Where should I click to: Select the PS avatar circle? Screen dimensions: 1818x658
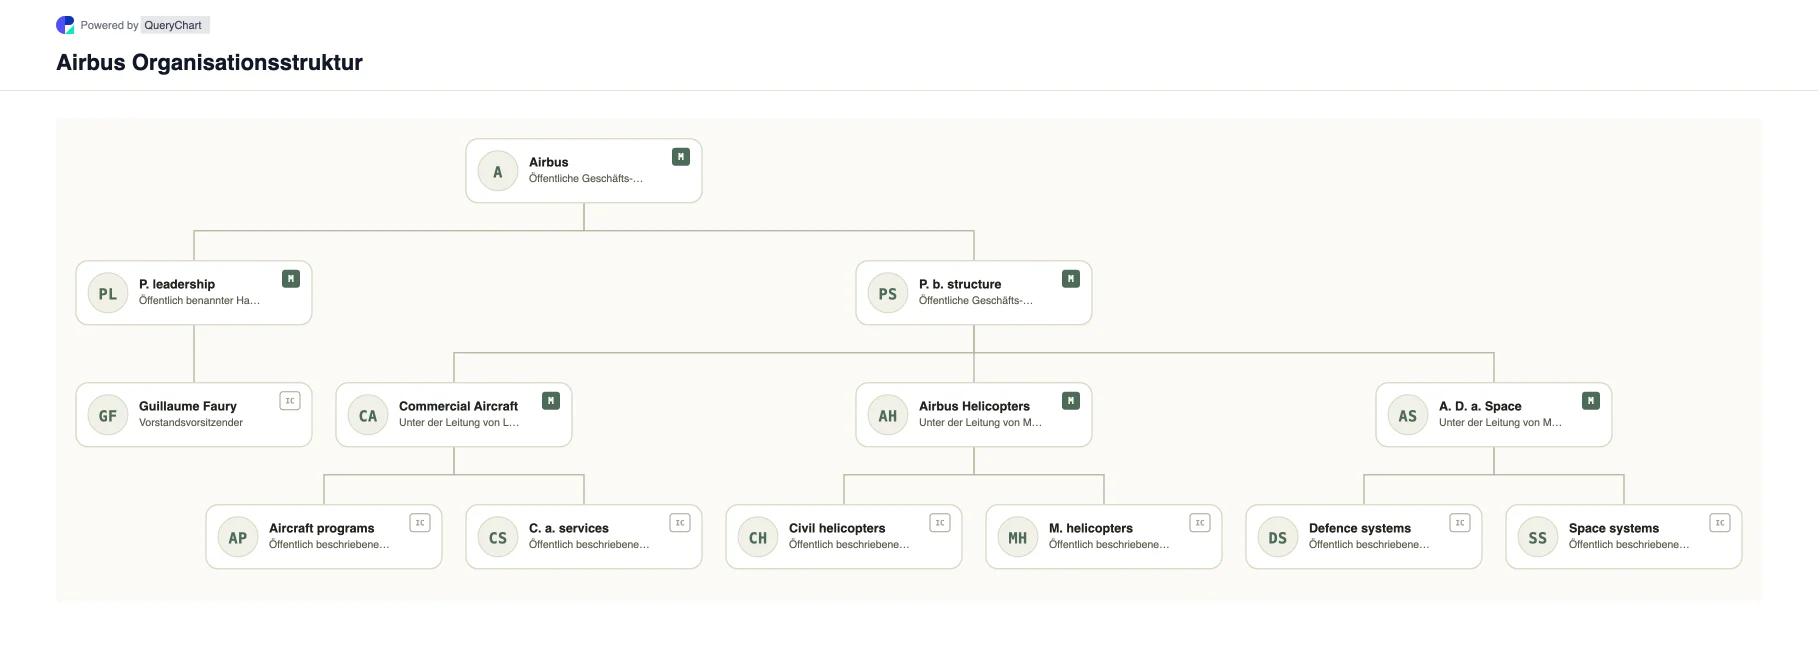pos(888,294)
